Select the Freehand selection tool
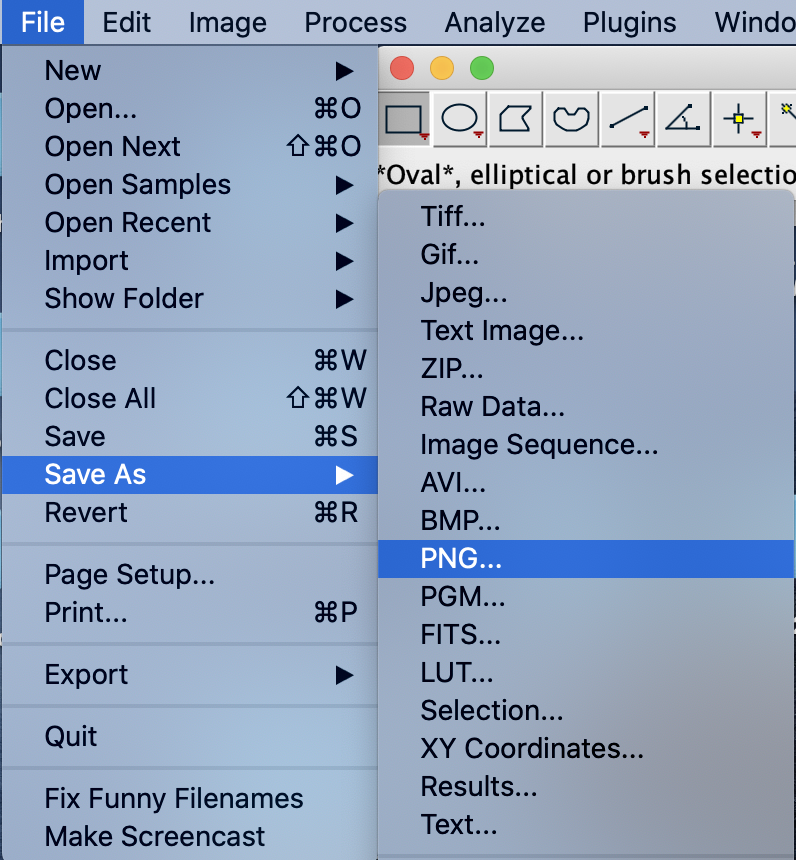 coord(571,119)
